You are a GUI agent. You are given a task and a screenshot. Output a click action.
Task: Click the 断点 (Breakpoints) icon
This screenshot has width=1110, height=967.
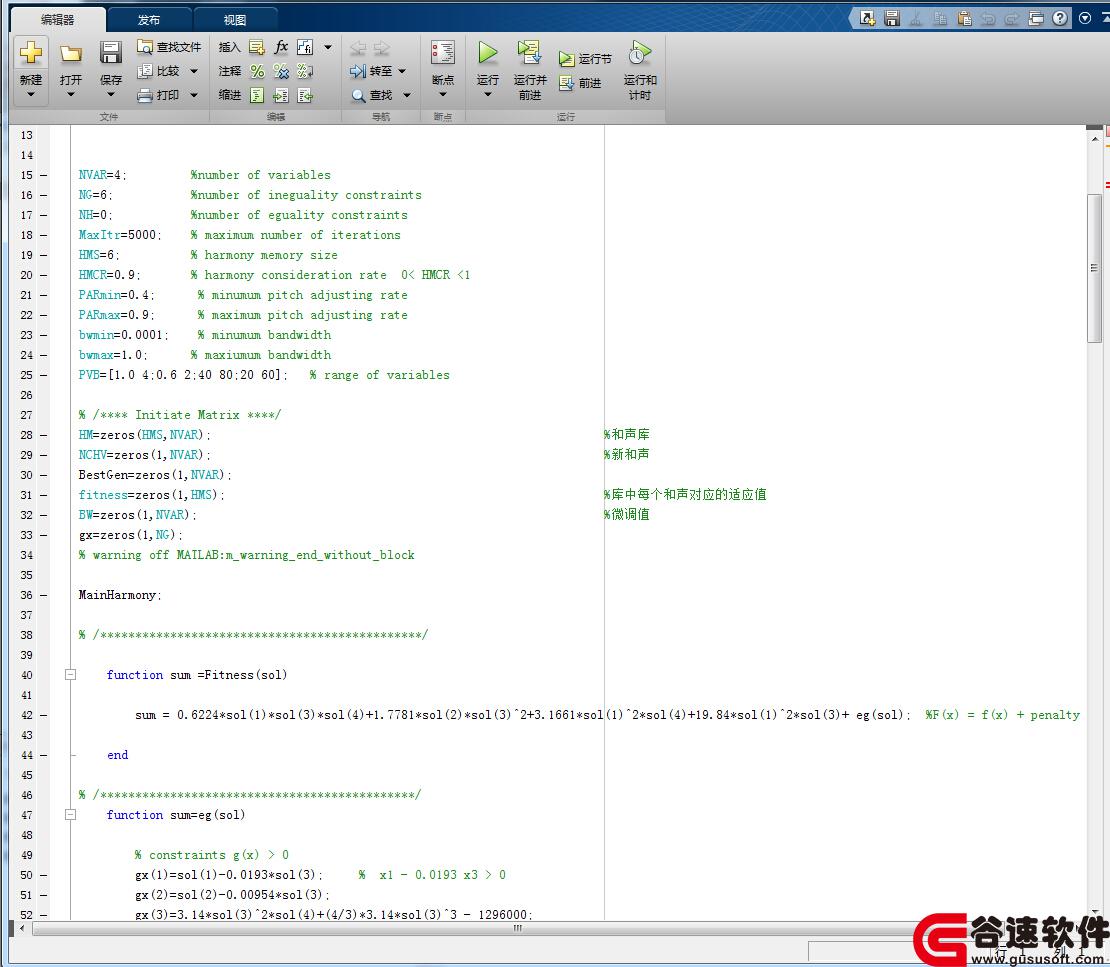tap(443, 52)
